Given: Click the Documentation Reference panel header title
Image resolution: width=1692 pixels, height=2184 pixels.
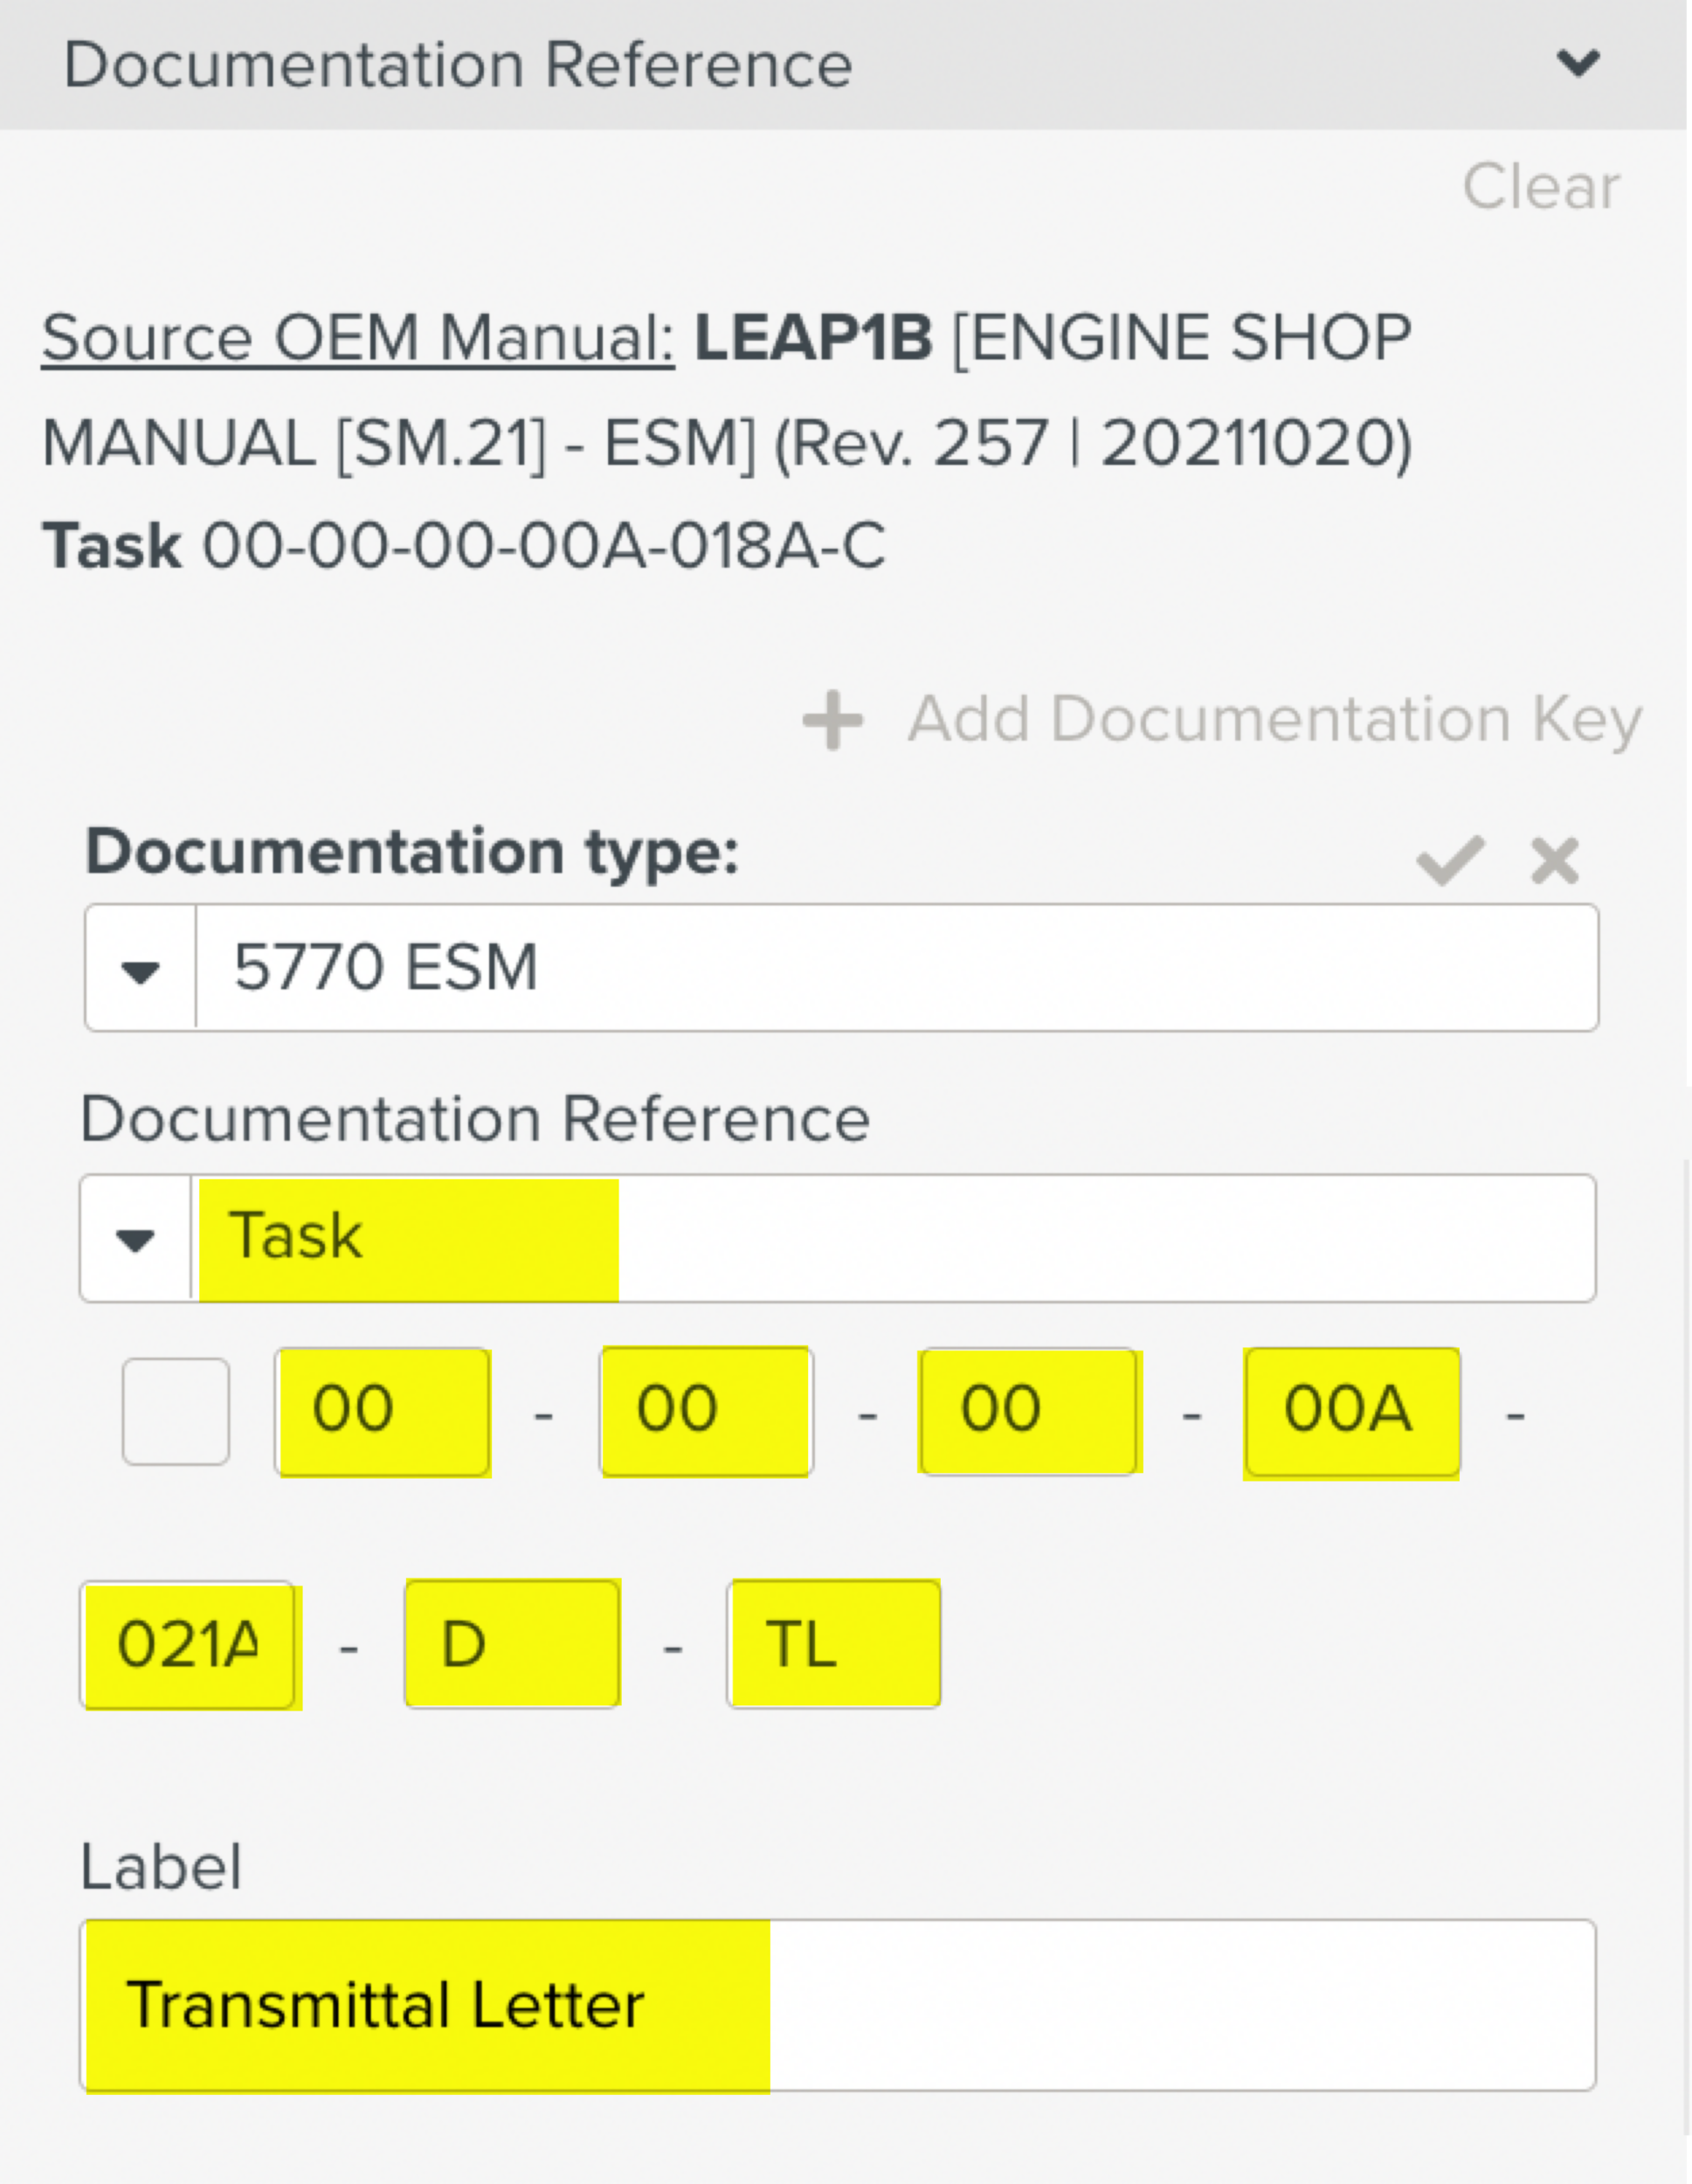Looking at the screenshot, I should (458, 65).
